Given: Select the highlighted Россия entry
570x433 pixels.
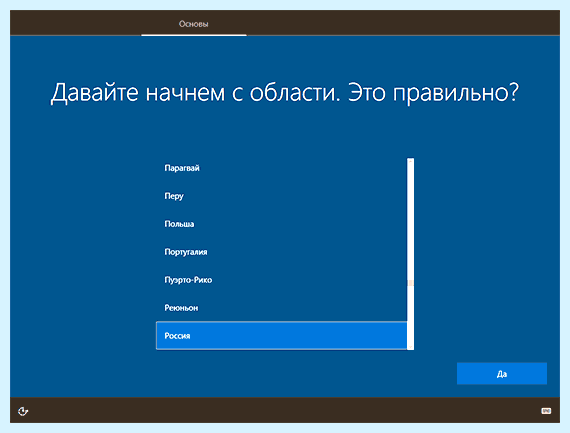Looking at the screenshot, I should 282,336.
